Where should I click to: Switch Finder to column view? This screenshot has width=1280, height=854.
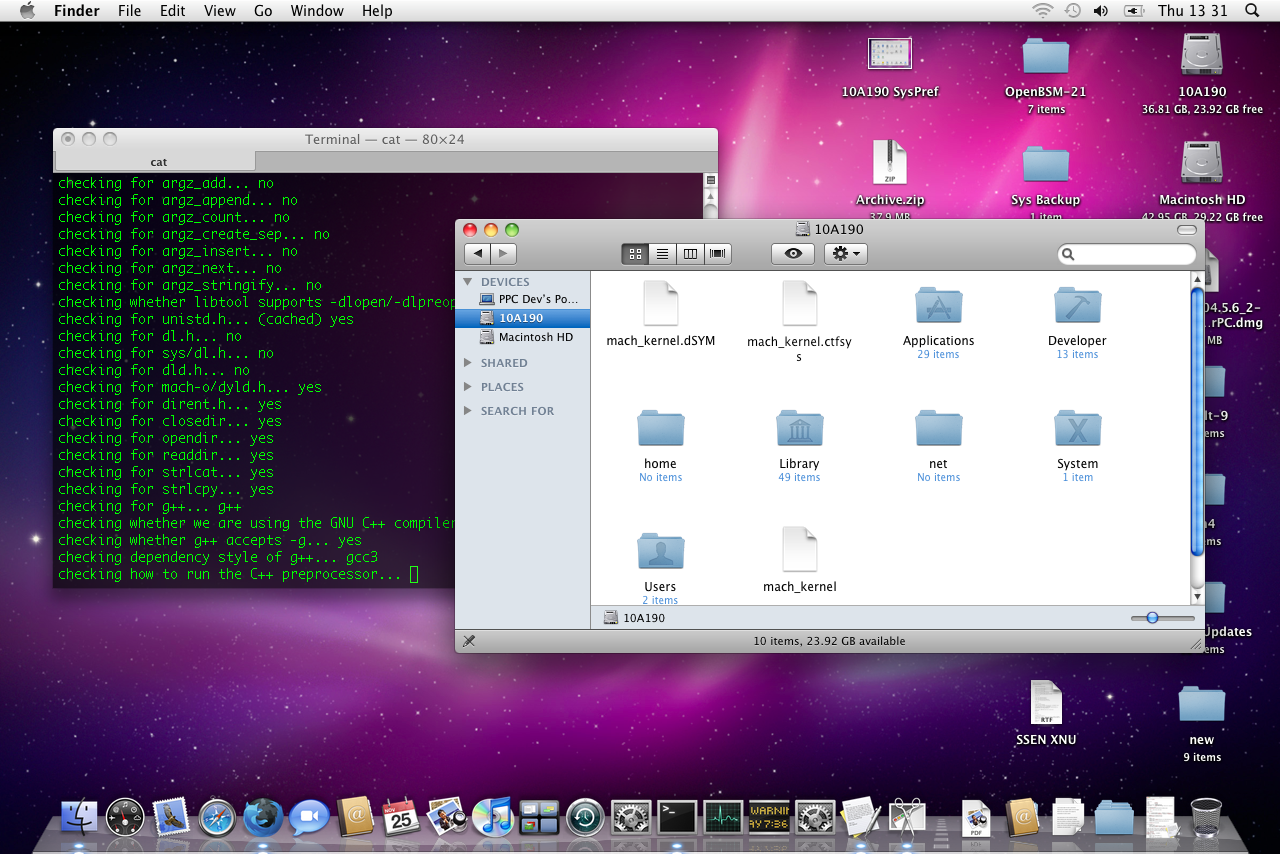coord(690,254)
